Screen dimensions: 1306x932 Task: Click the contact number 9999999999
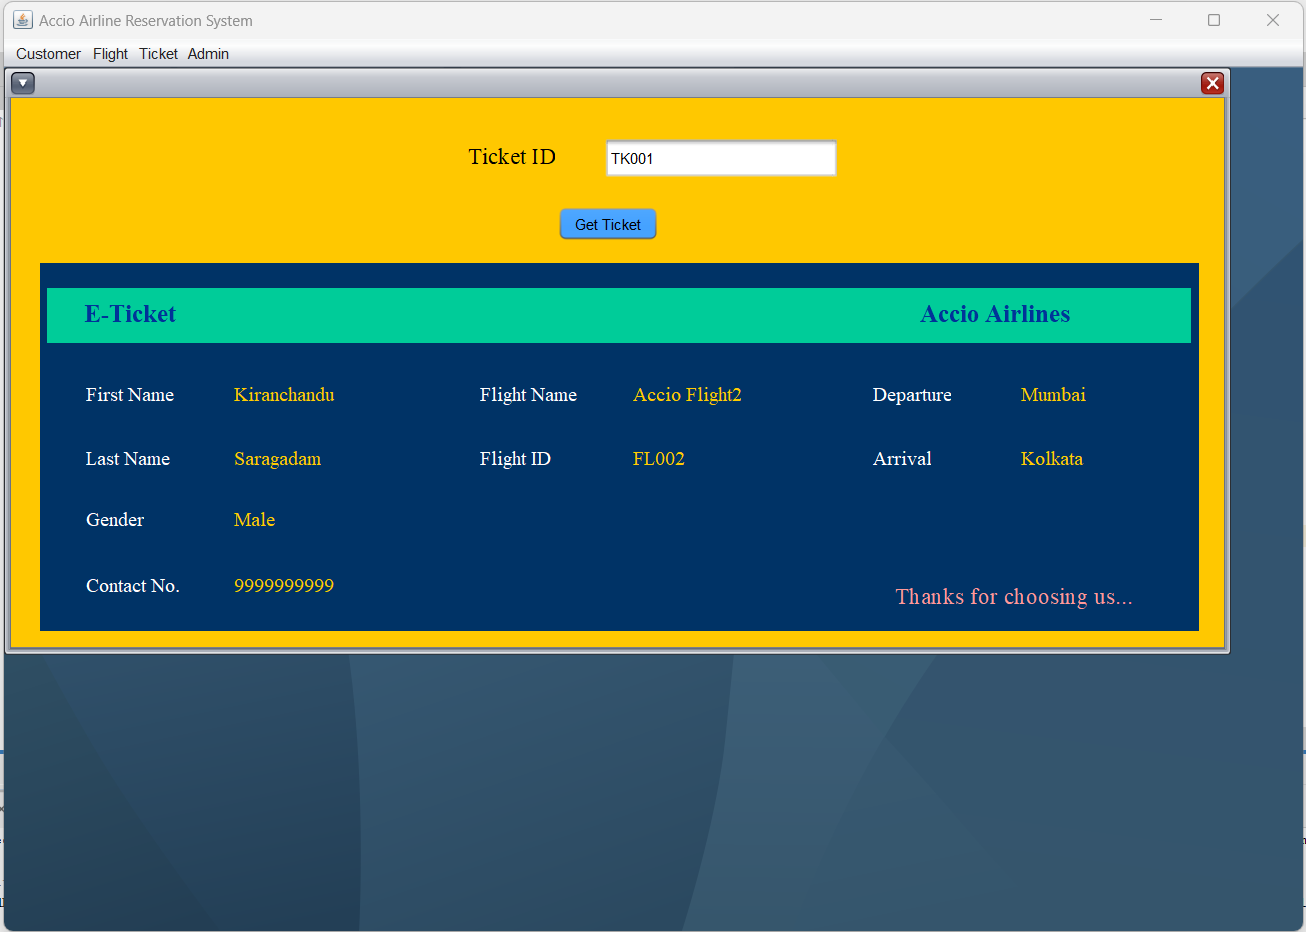(284, 586)
